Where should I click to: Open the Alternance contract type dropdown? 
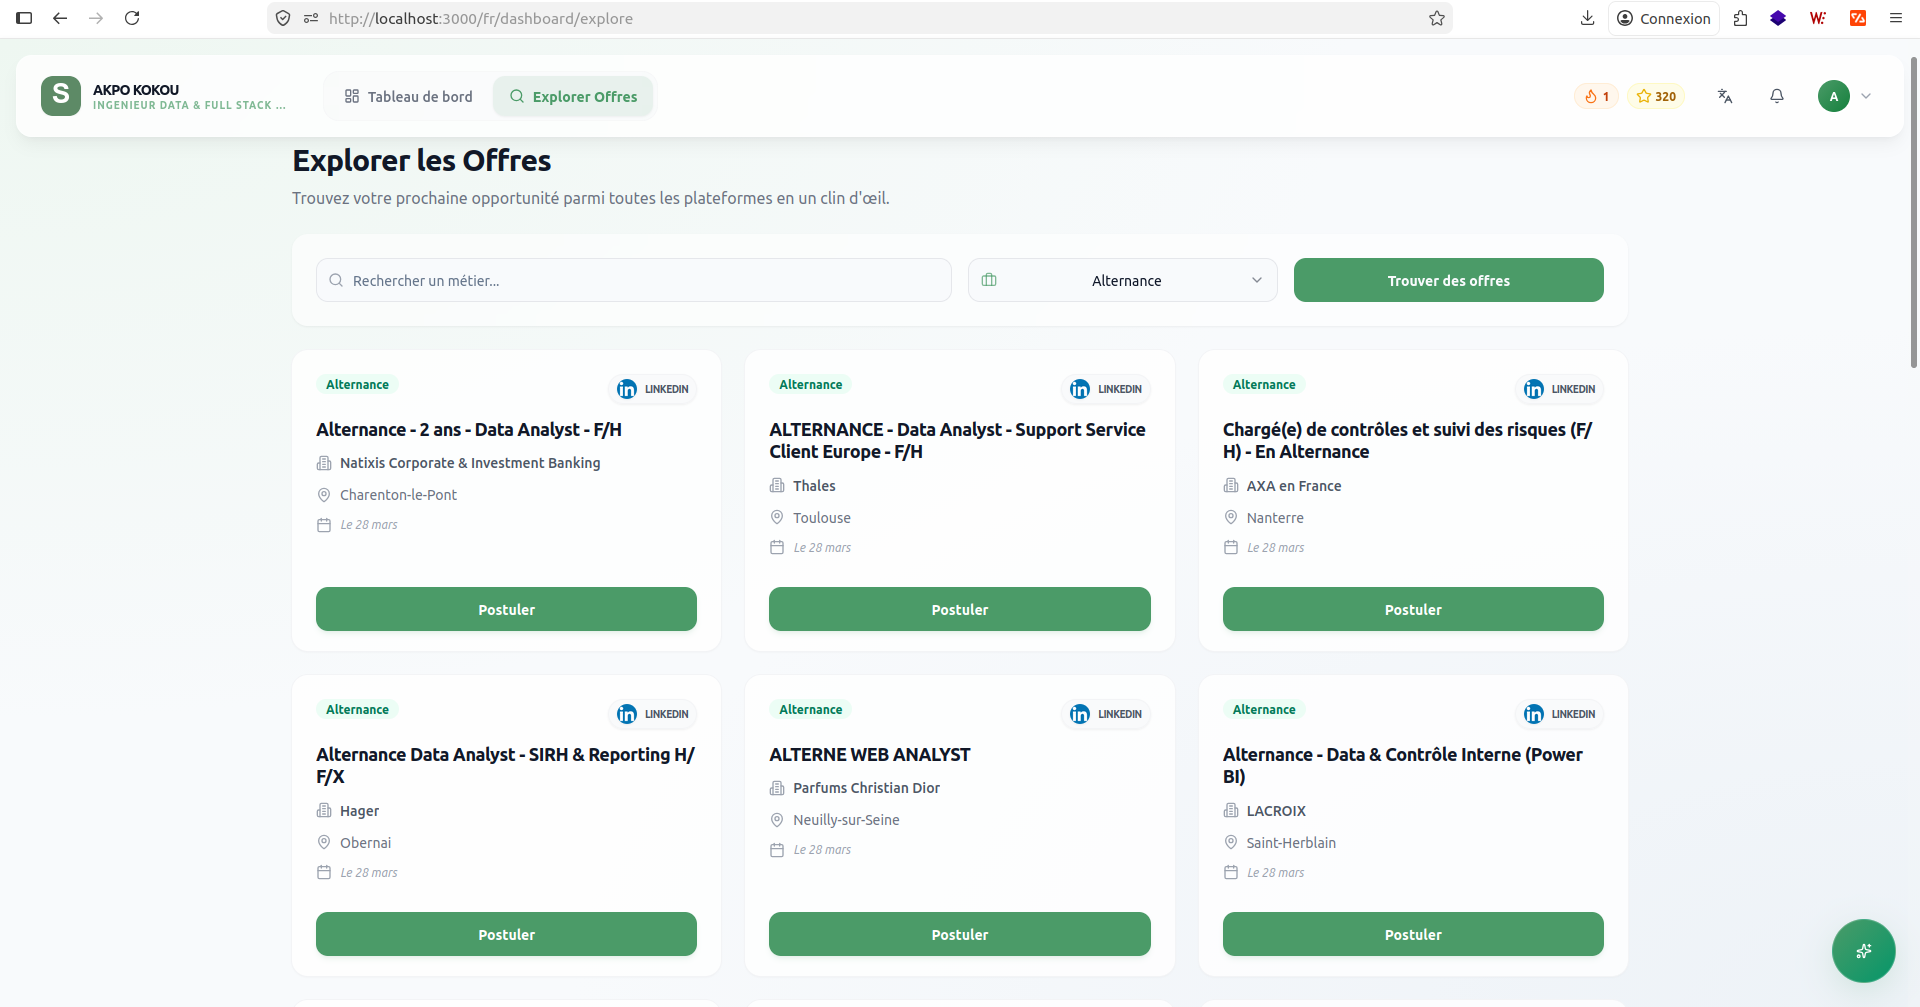pyautogui.click(x=1122, y=280)
